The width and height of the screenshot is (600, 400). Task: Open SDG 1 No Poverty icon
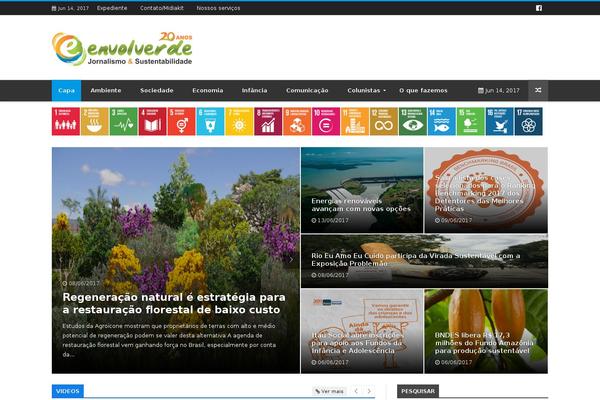pyautogui.click(x=66, y=121)
